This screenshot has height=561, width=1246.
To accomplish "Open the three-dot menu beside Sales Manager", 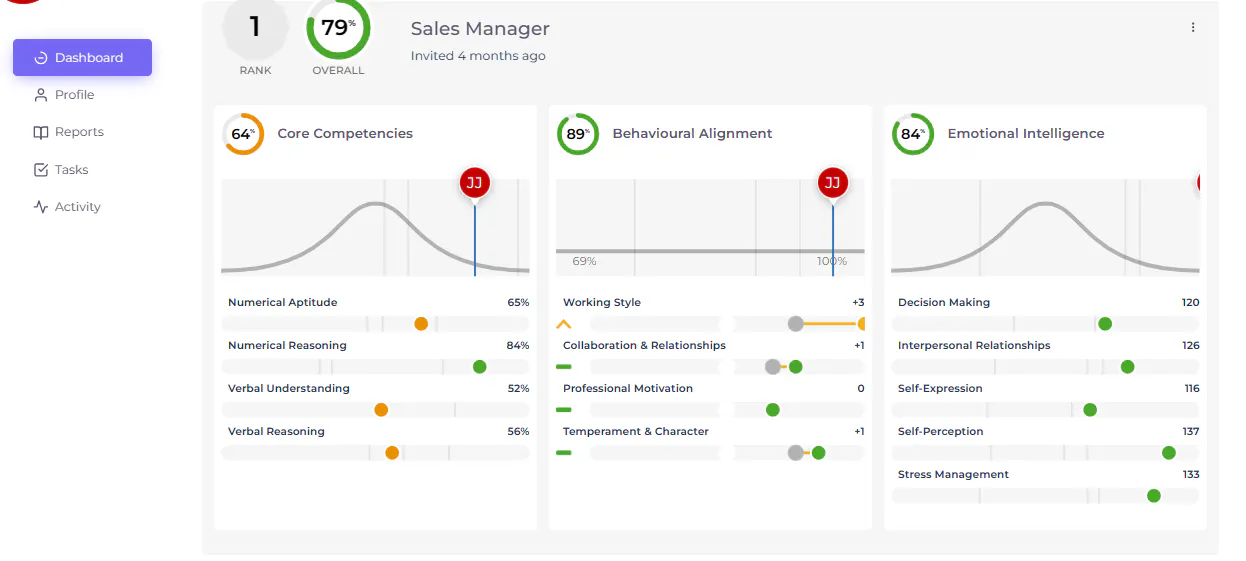I will pos(1193,28).
